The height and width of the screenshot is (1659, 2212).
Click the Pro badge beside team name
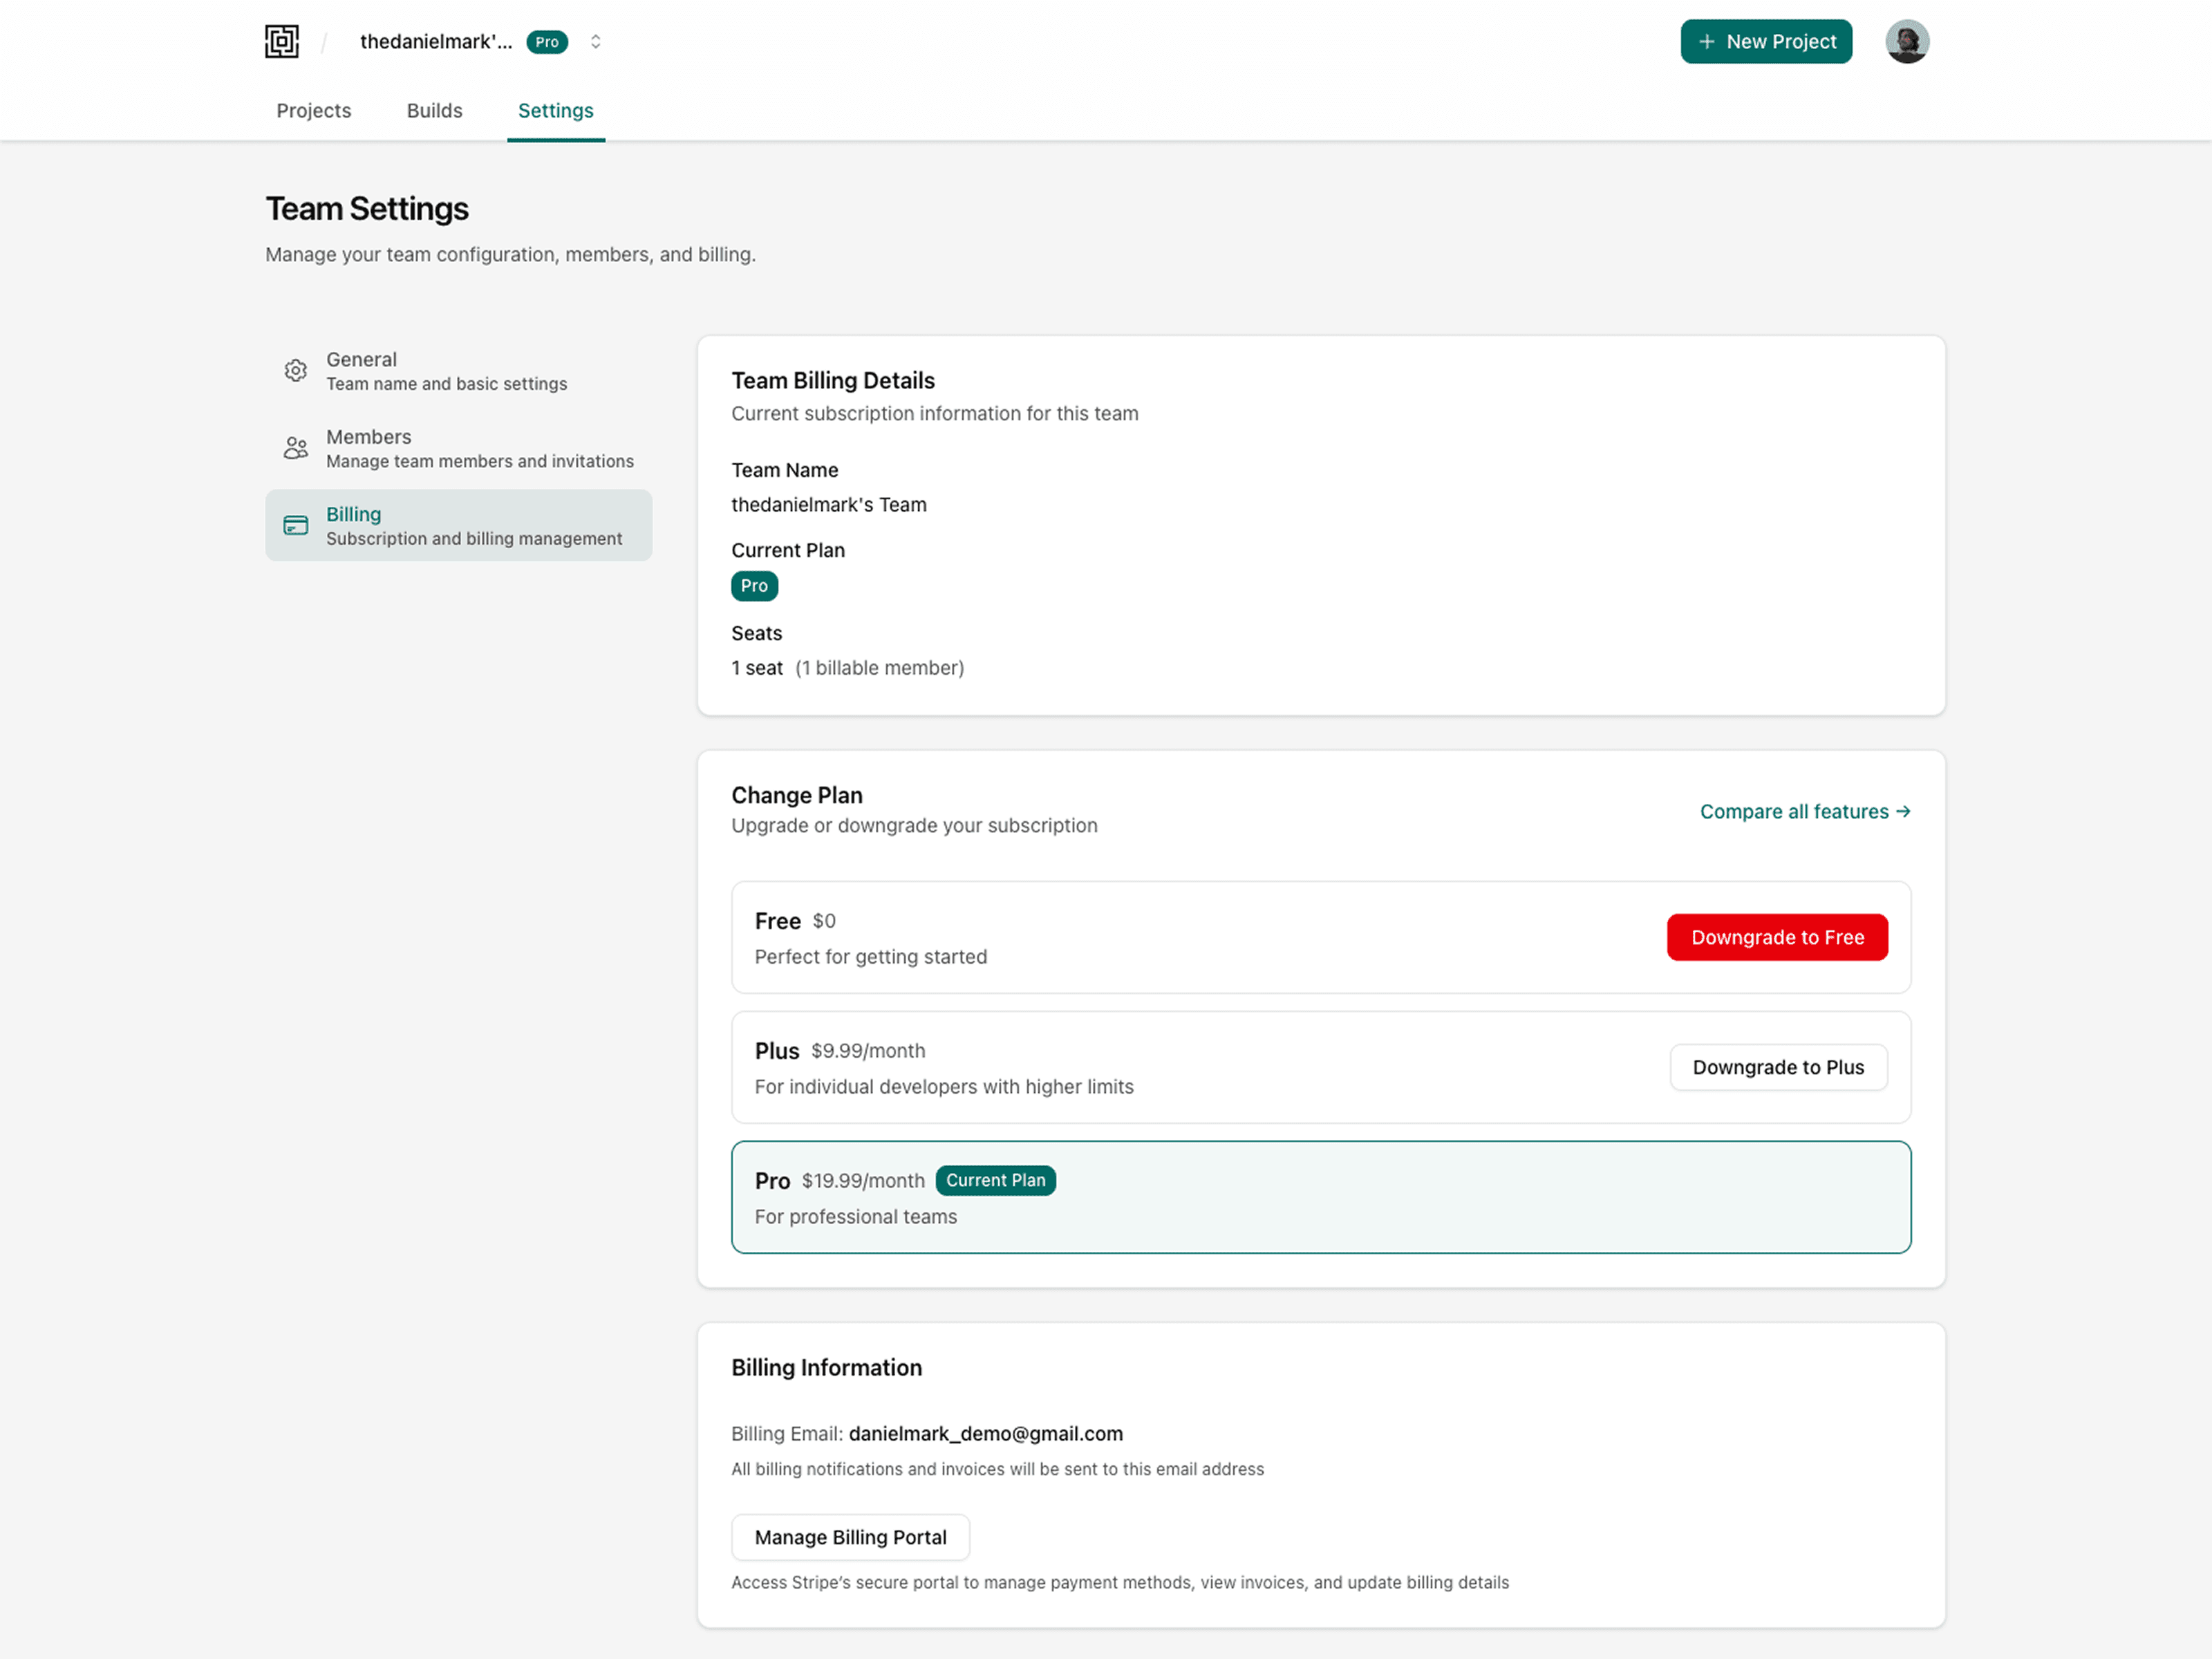547,41
